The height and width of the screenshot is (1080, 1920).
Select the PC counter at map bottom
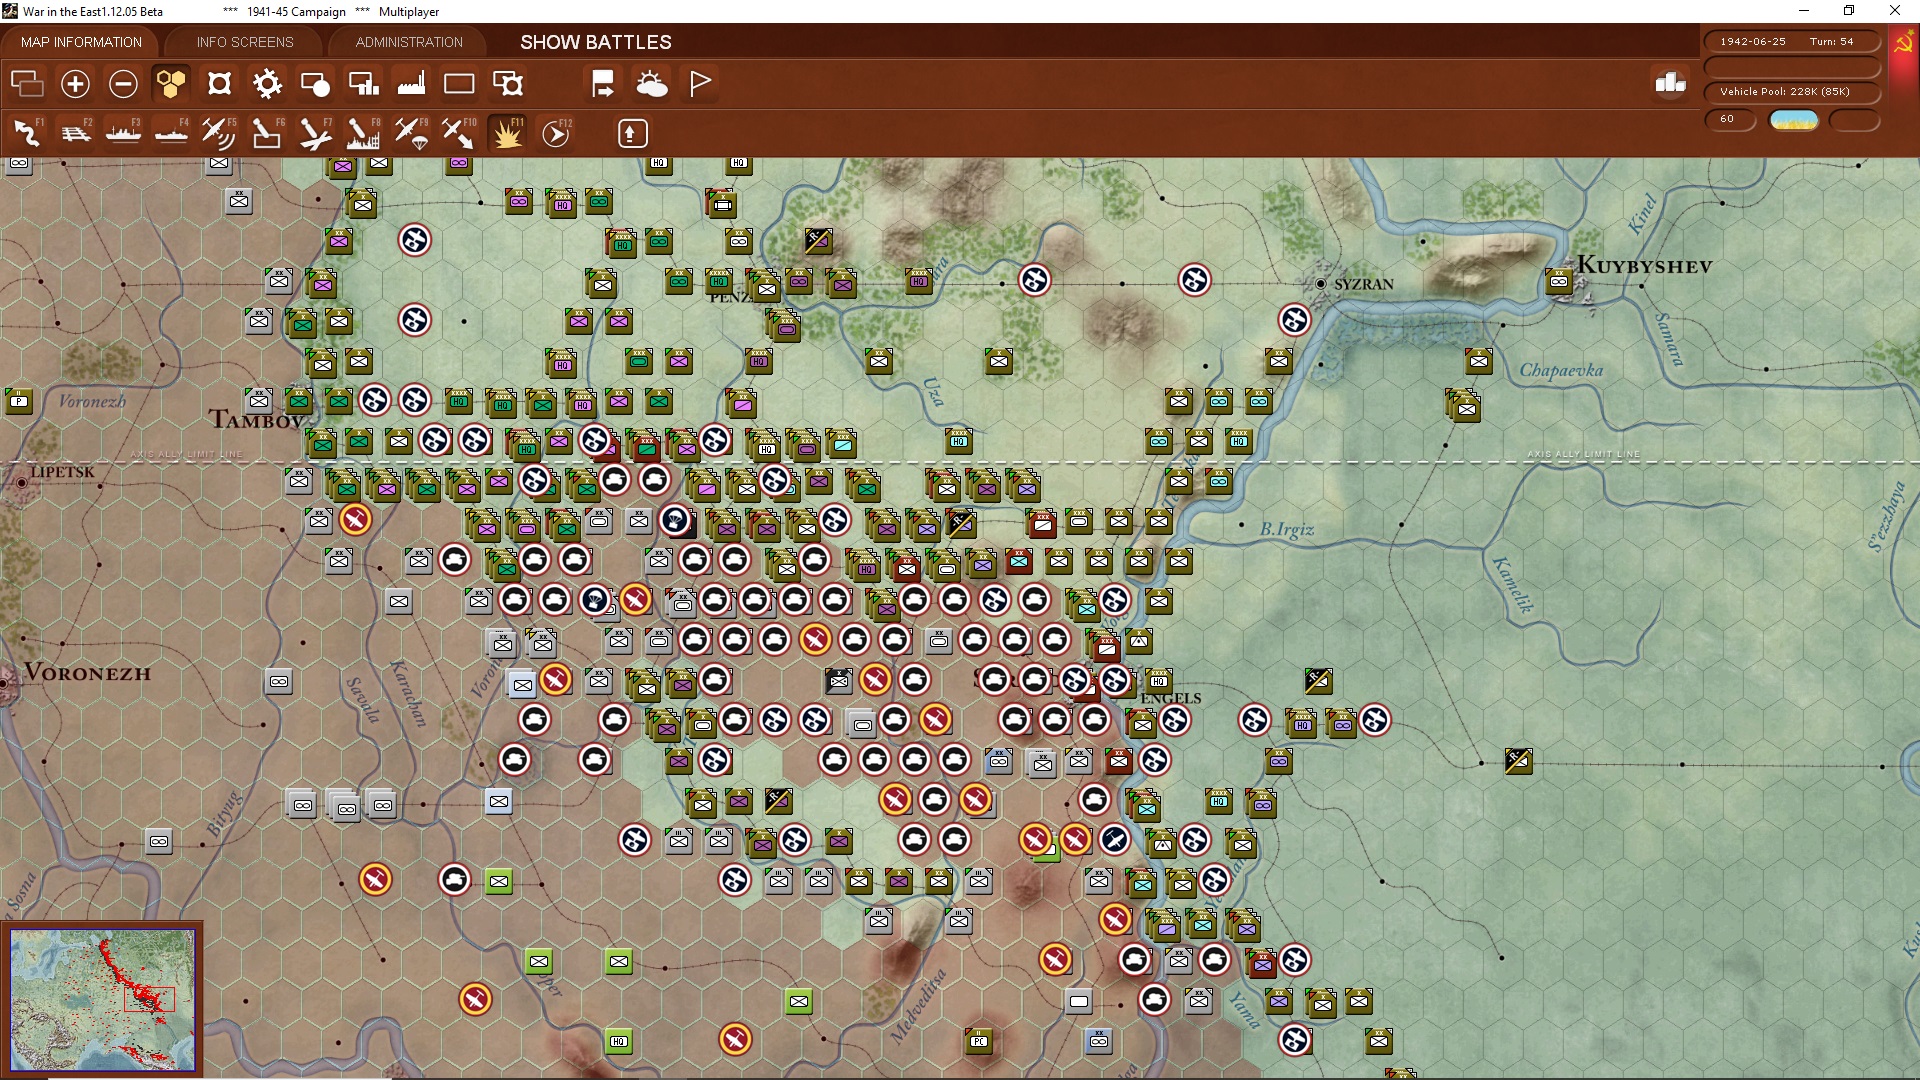(x=979, y=1041)
